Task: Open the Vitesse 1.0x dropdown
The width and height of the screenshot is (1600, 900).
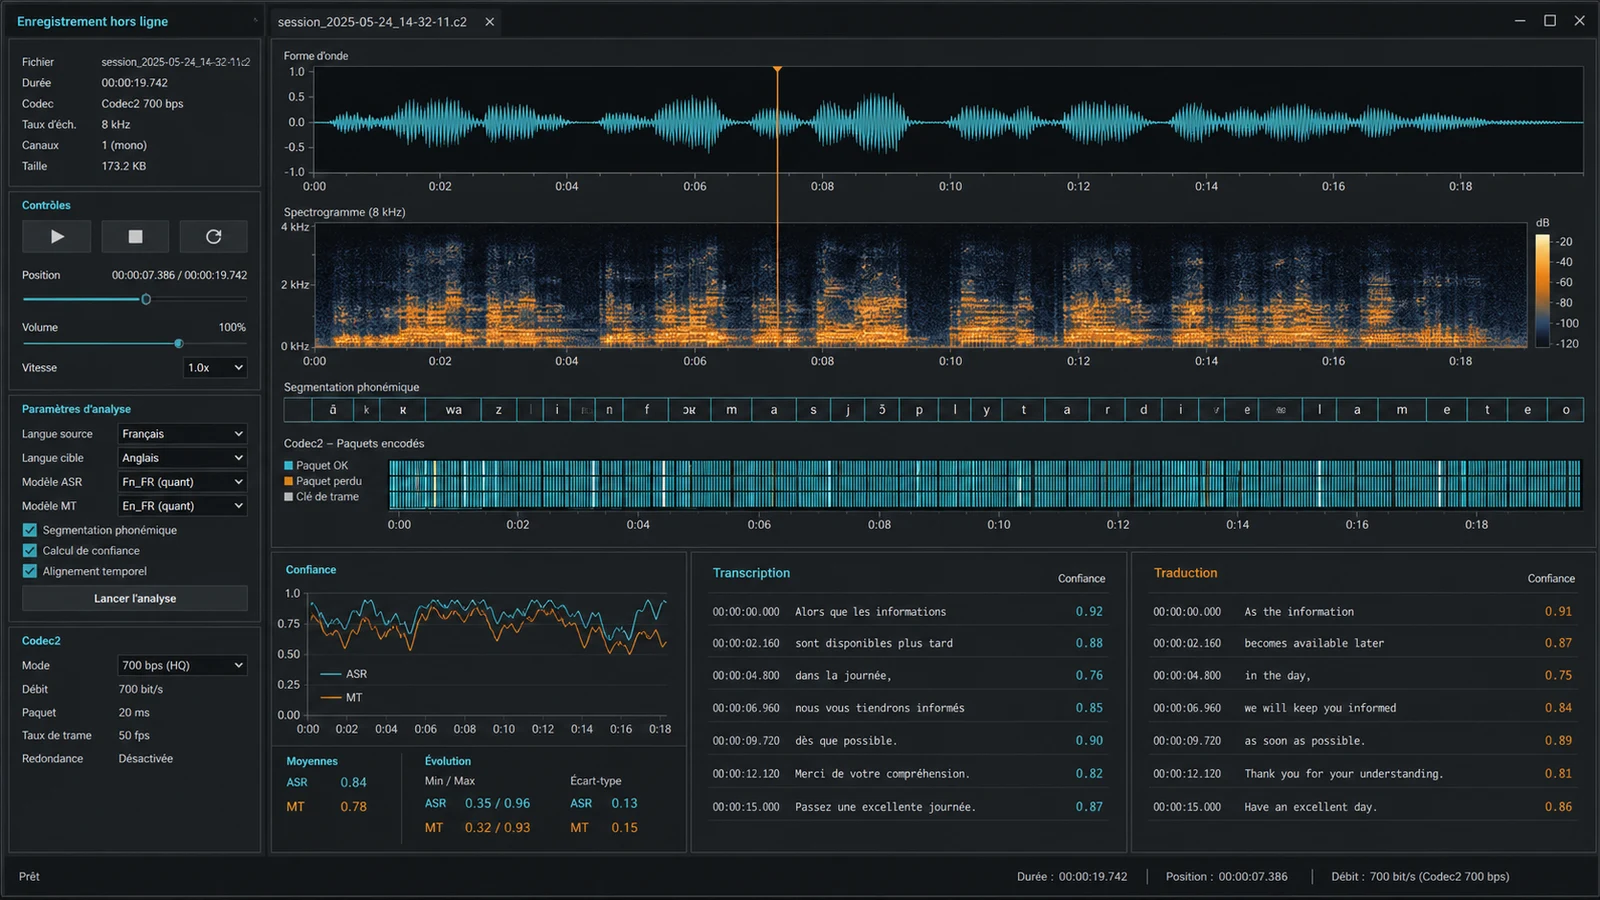Action: pos(215,368)
